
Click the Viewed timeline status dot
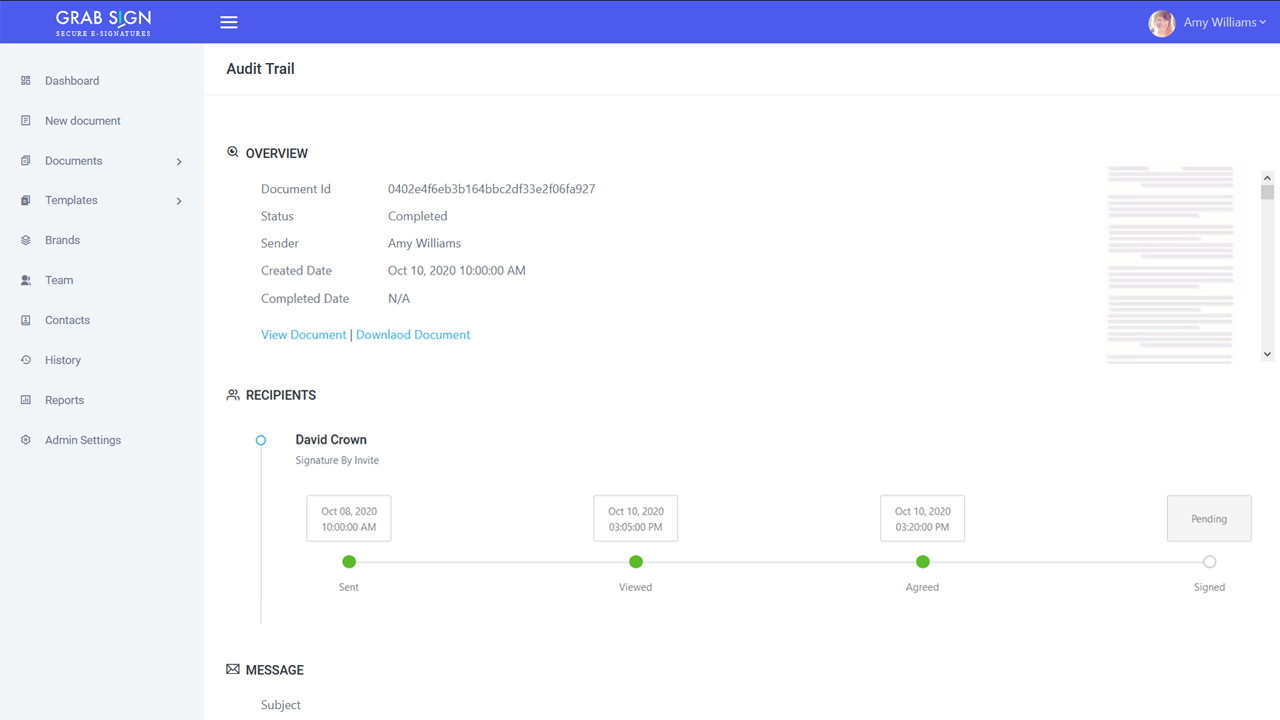coord(635,562)
